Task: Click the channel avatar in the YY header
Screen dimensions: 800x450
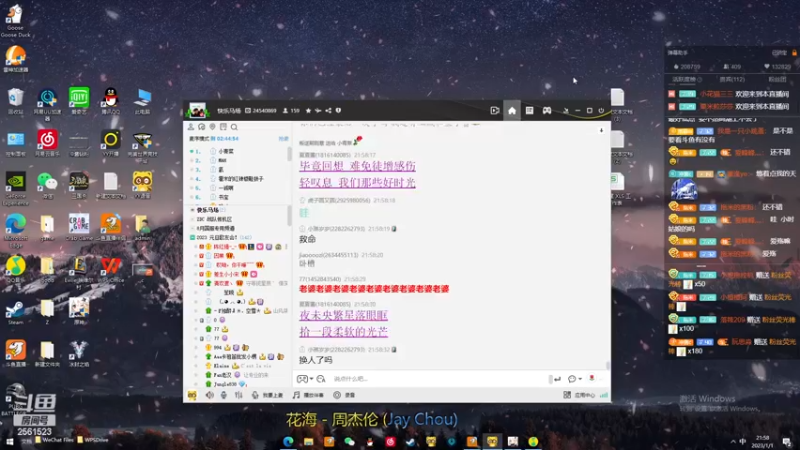Action: [x=197, y=110]
